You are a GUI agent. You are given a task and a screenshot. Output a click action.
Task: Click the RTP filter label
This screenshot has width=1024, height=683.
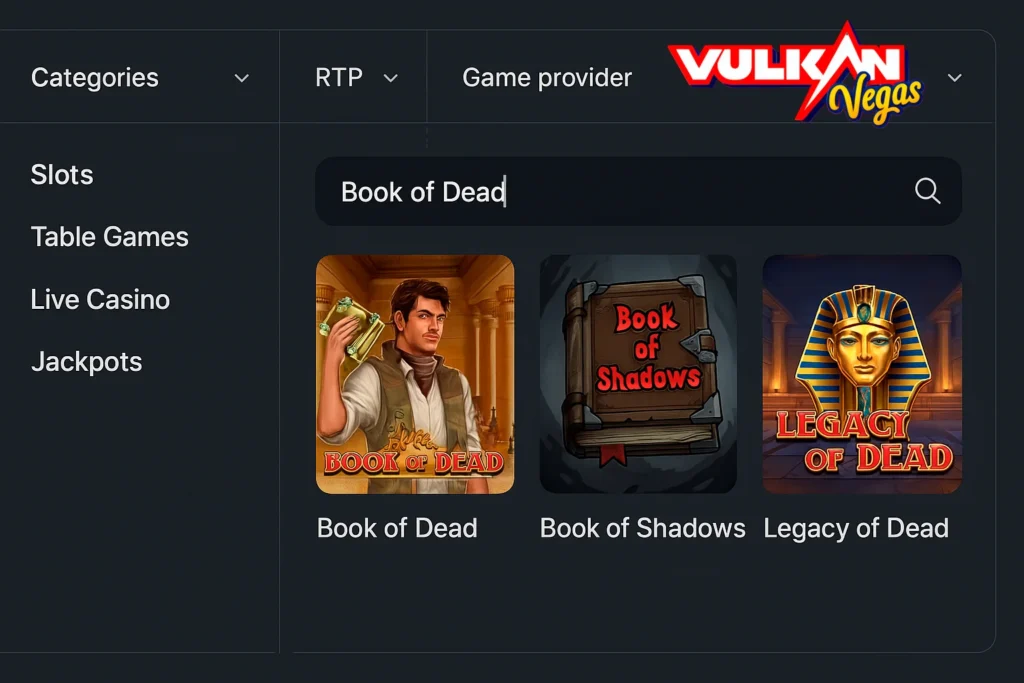(x=339, y=77)
